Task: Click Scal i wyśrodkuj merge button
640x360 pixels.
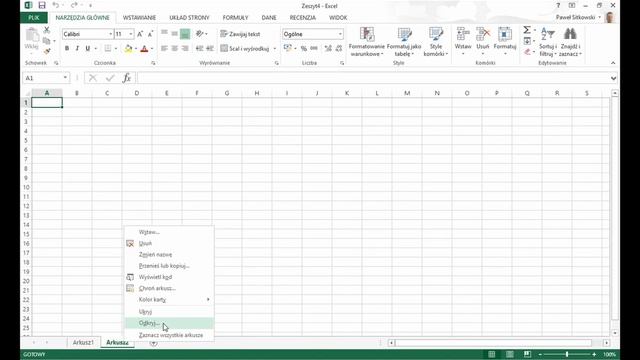Action: click(x=245, y=49)
